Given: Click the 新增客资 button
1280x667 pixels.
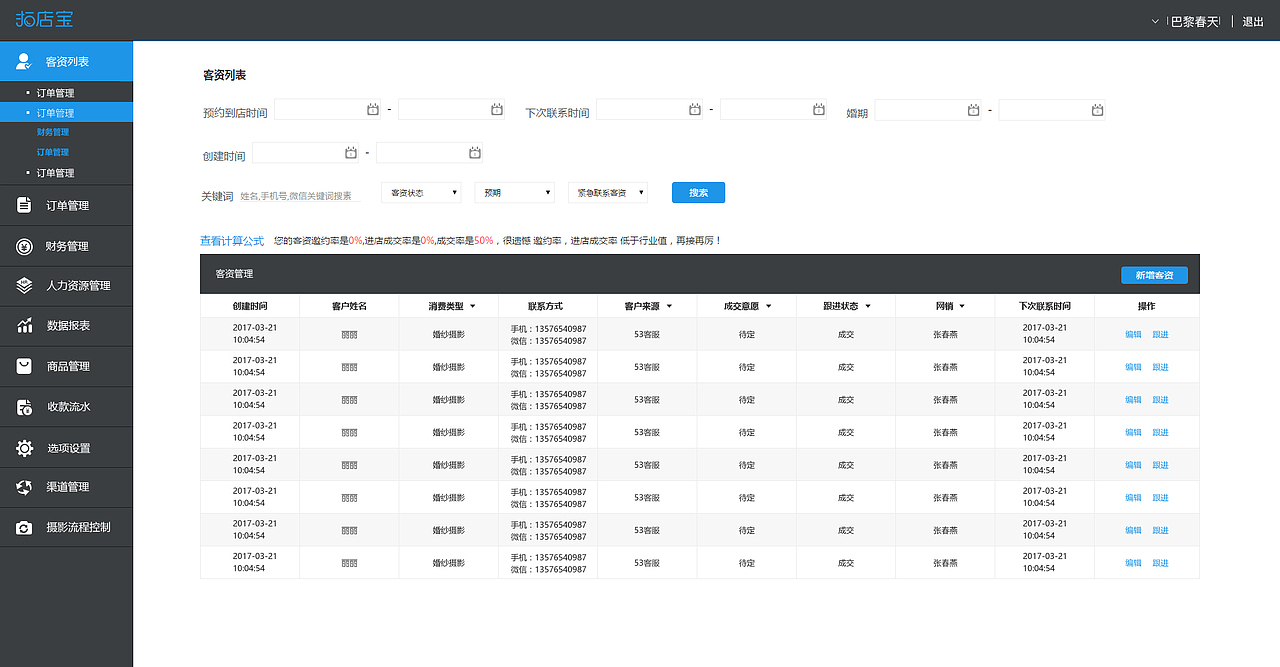Looking at the screenshot, I should 1154,275.
